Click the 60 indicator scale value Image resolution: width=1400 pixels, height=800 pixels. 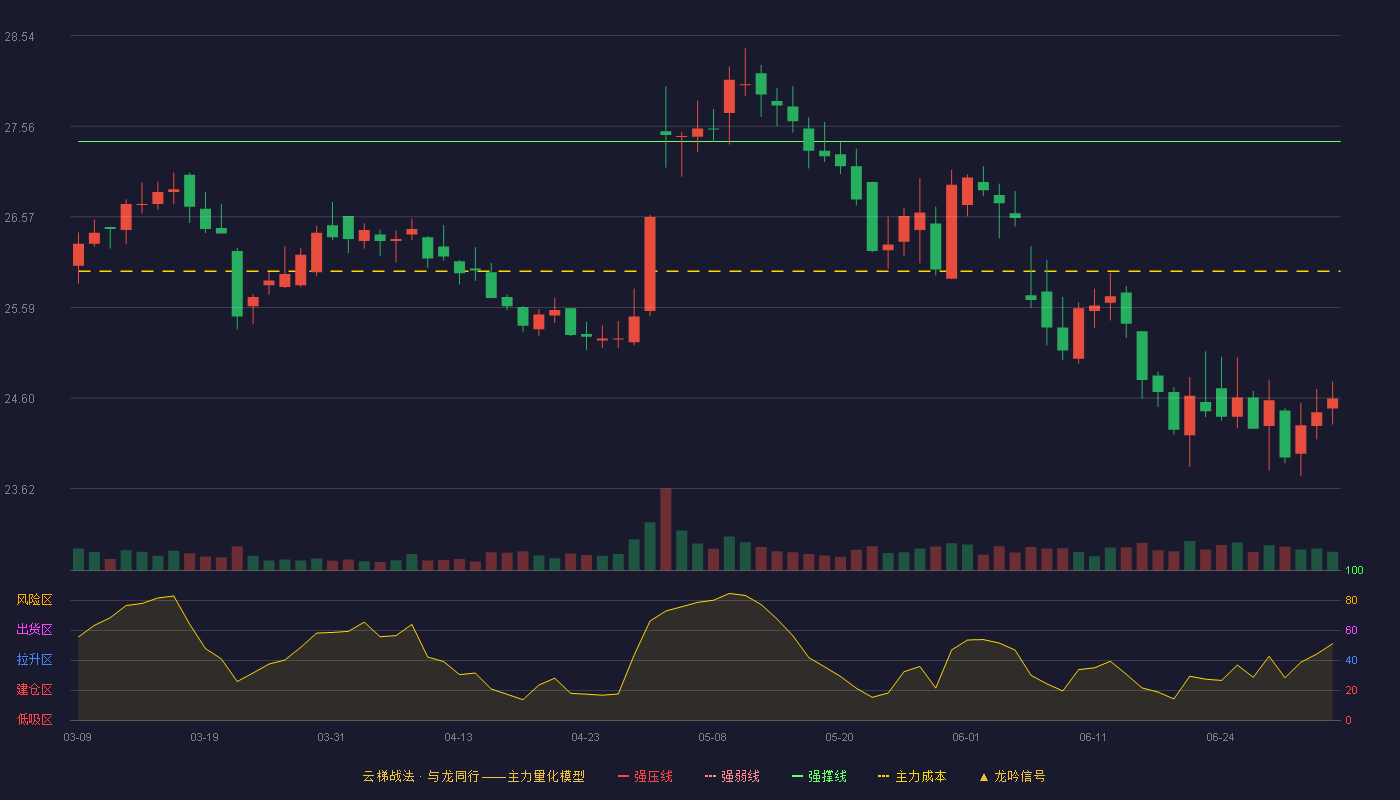1351,630
